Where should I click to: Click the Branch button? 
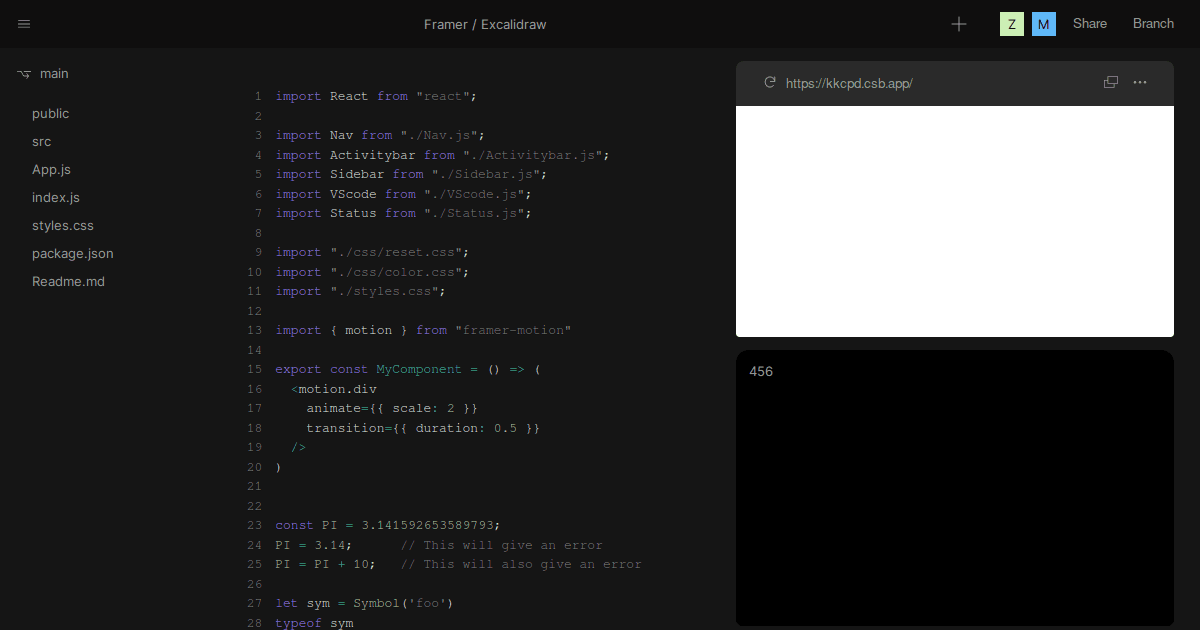pyautogui.click(x=1153, y=23)
